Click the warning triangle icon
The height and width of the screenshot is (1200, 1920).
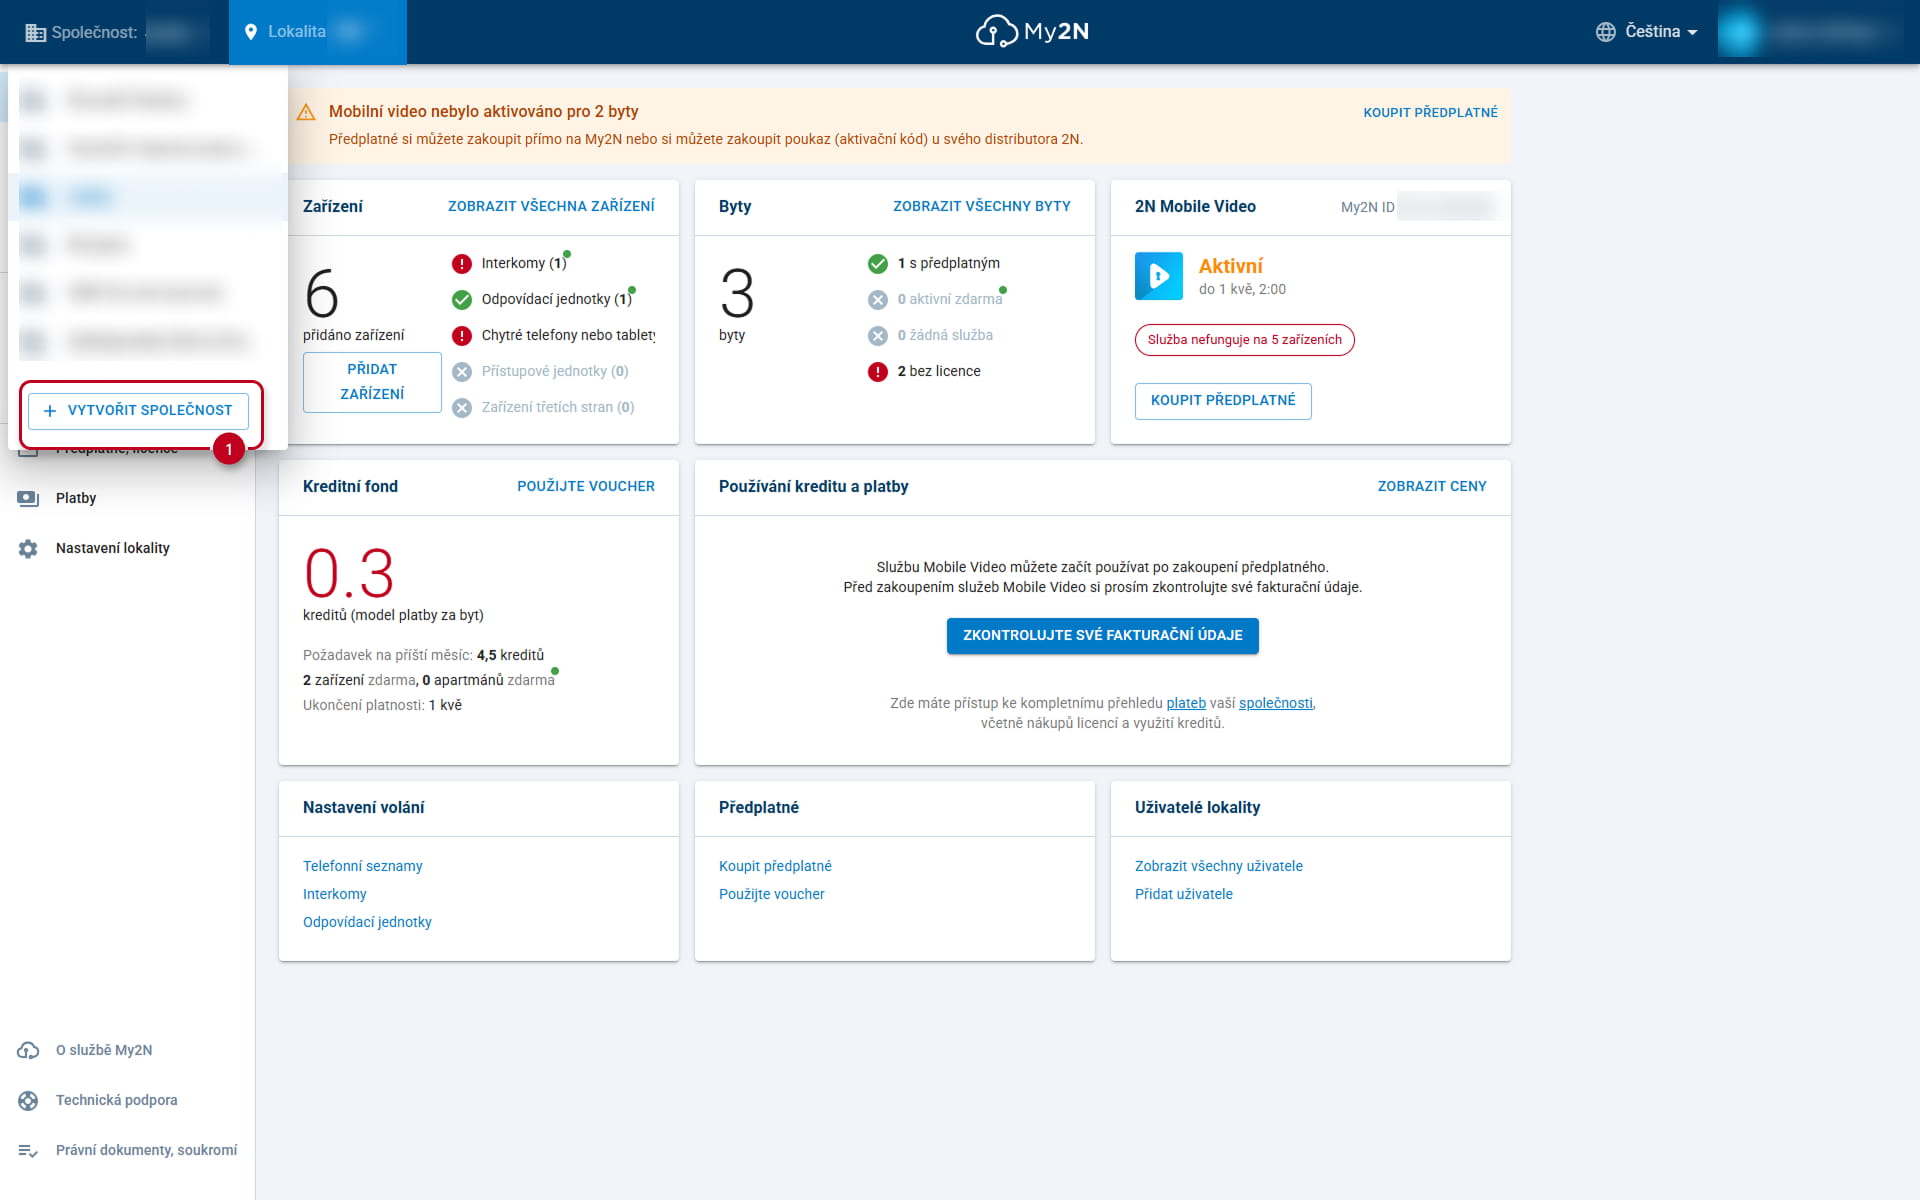(306, 112)
